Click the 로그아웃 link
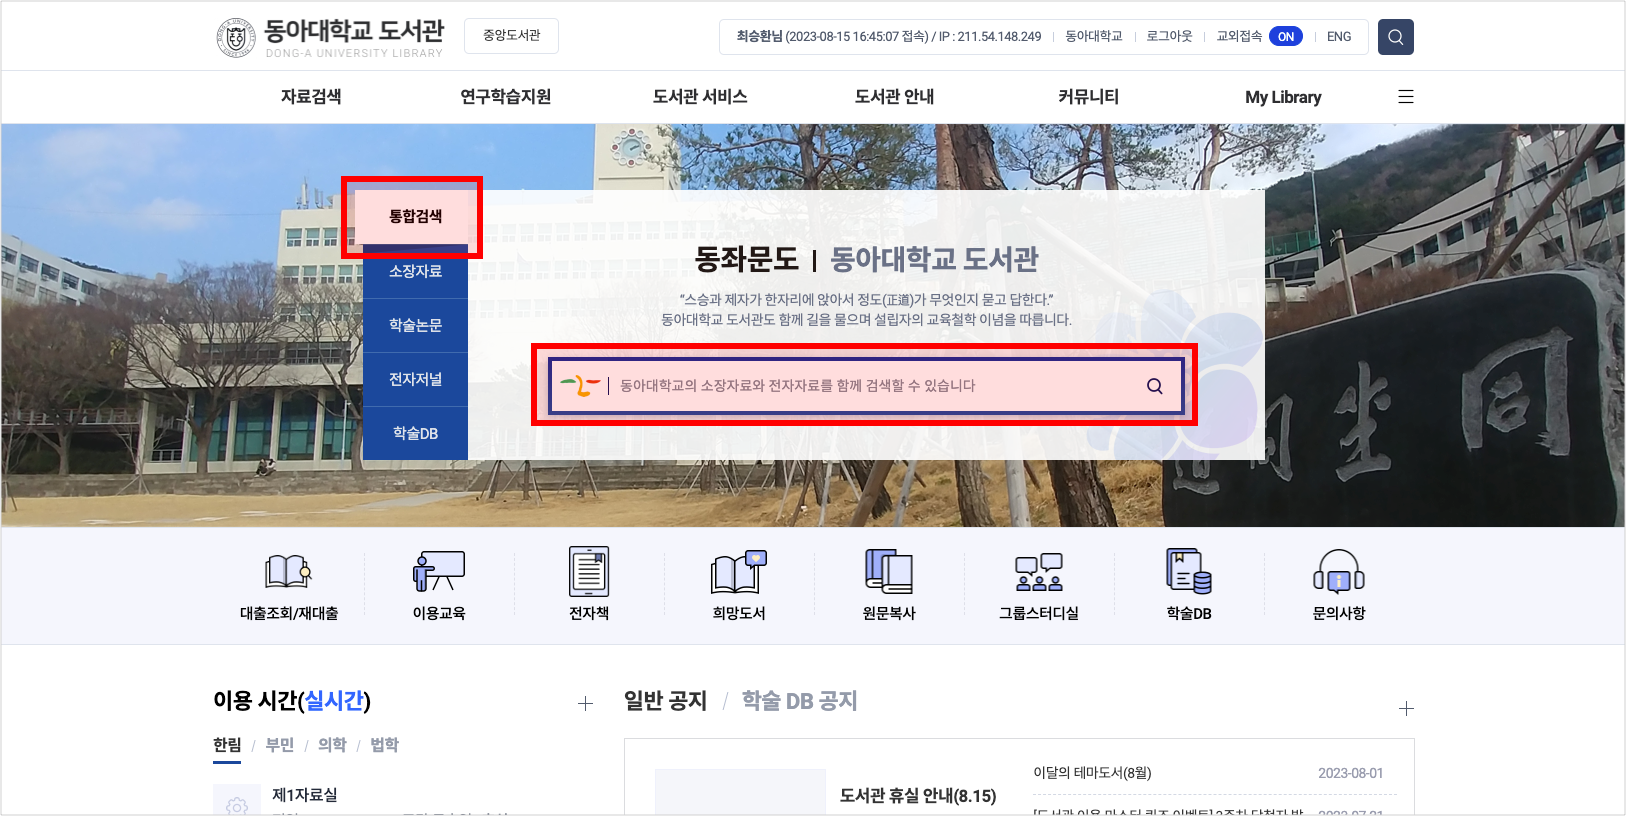1626x816 pixels. 1169,37
